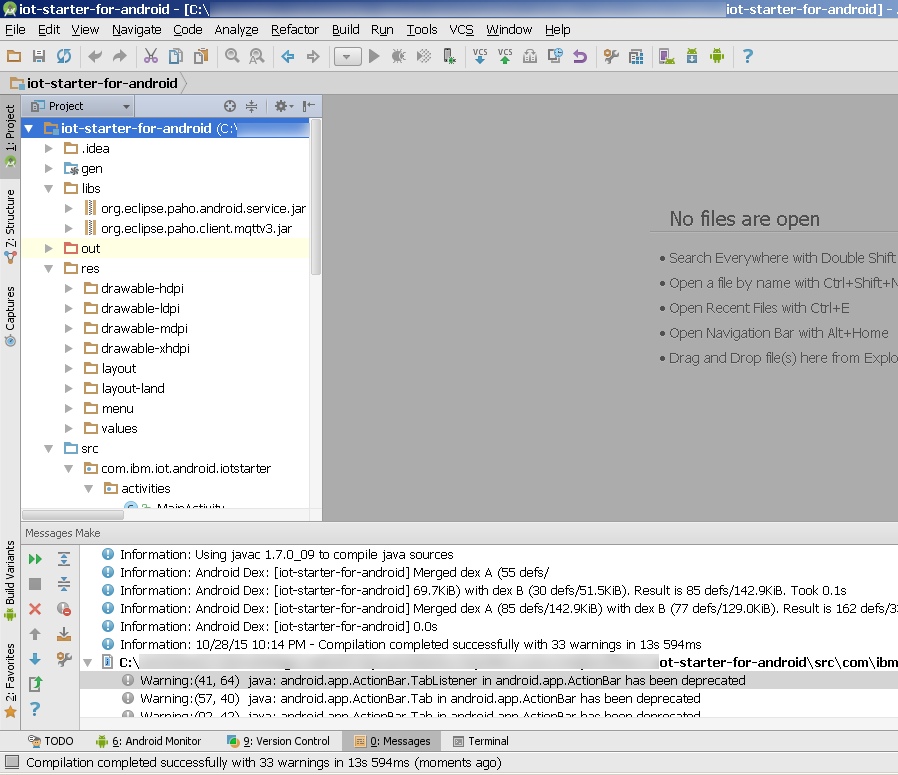Open the File menu

coord(15,30)
